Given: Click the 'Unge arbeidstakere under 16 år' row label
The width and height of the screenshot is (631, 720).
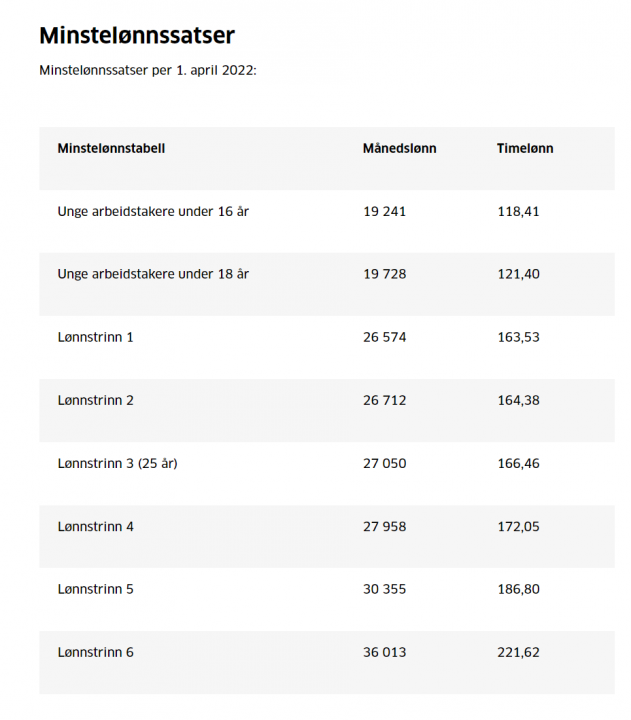Looking at the screenshot, I should click(x=153, y=211).
